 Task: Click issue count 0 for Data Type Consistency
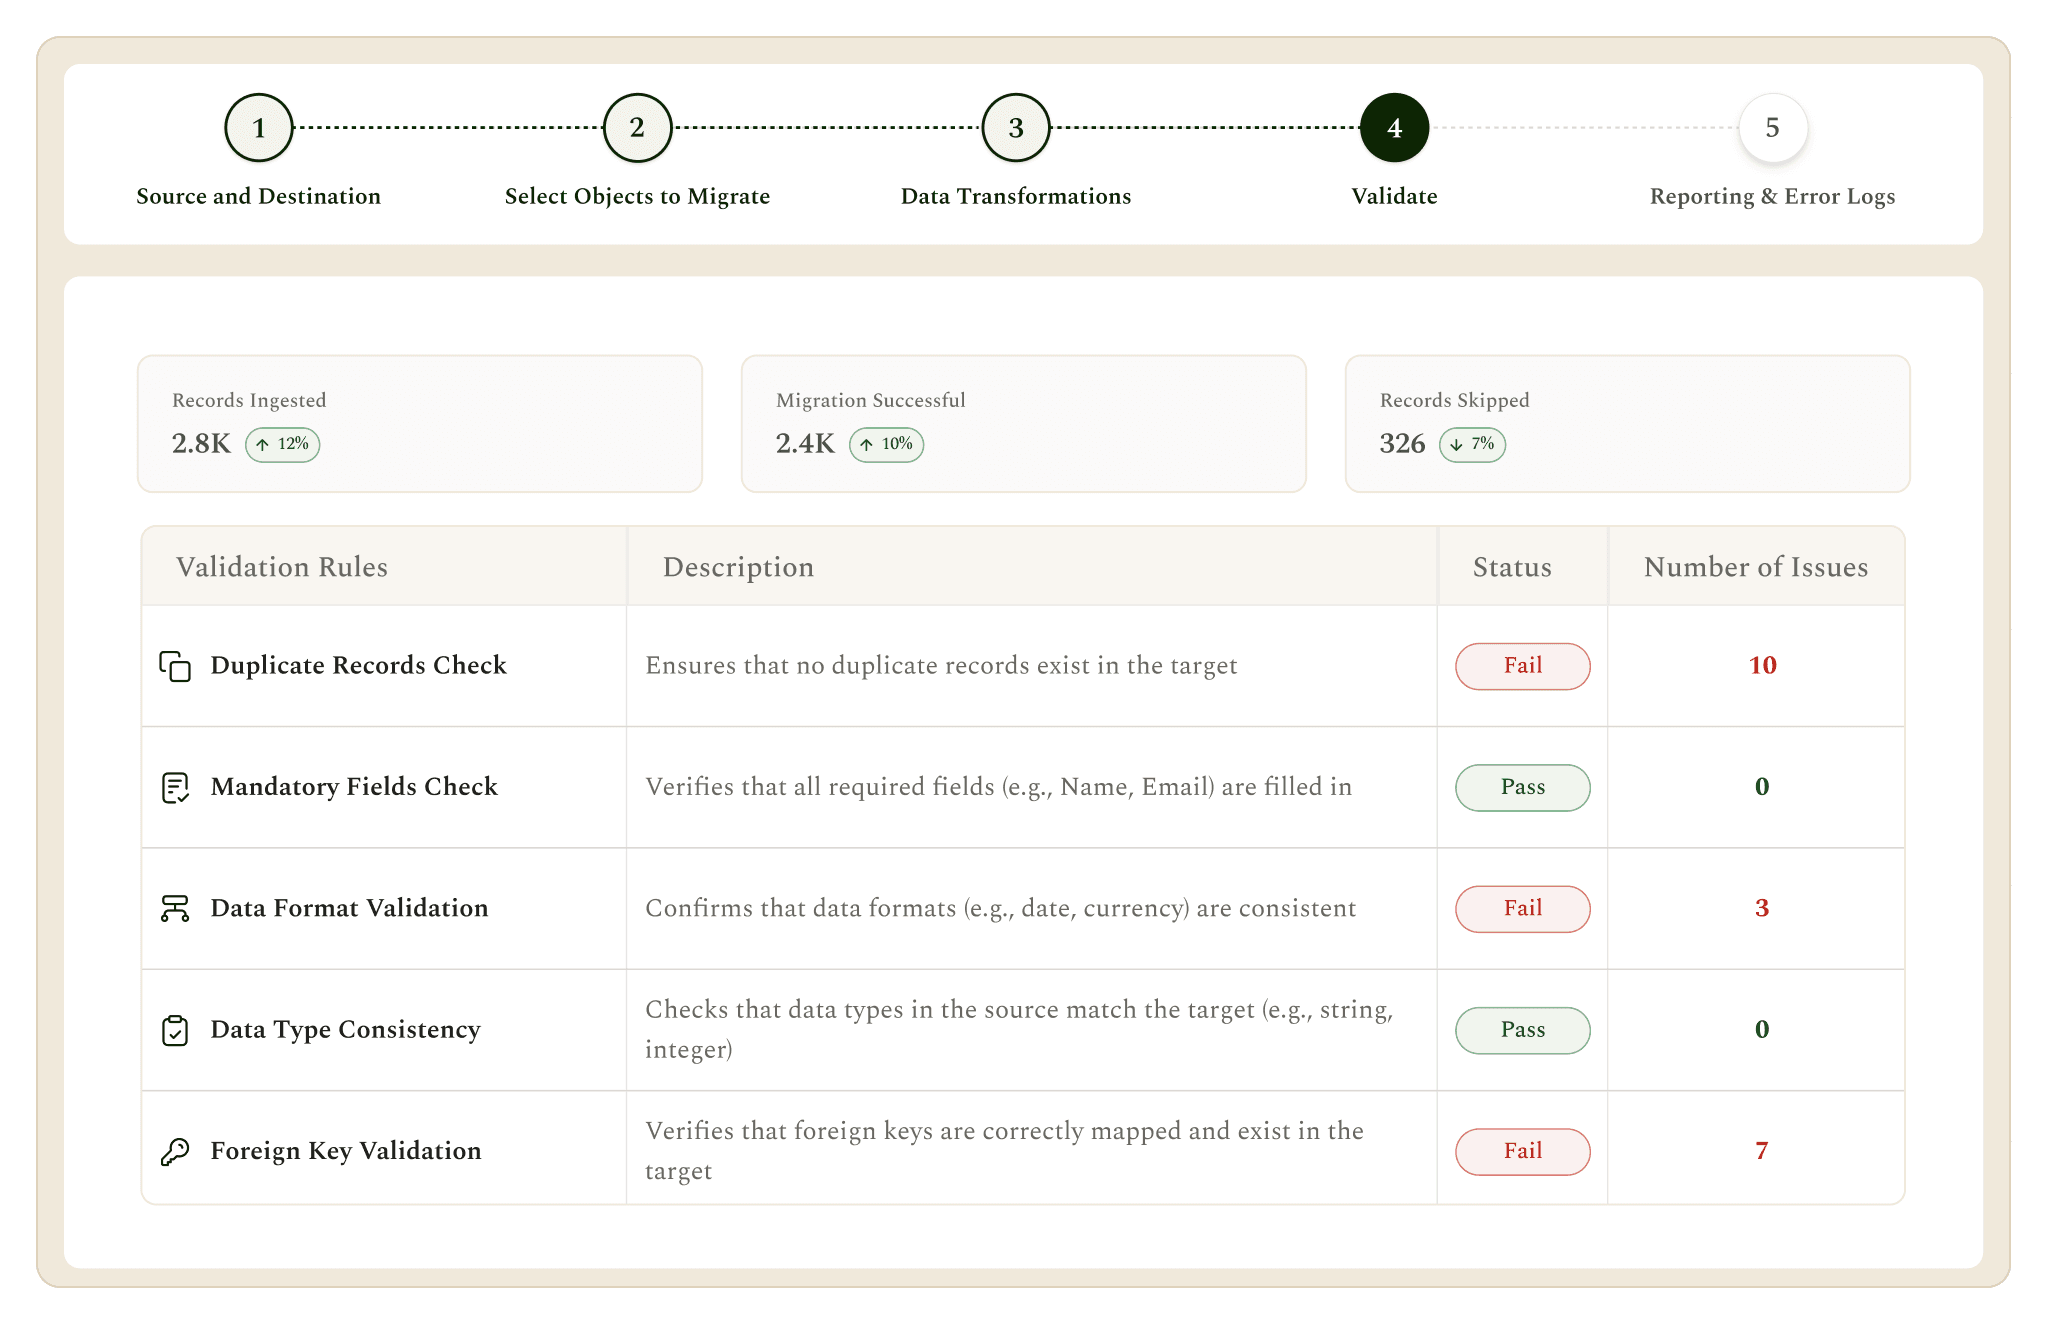pos(1762,1030)
